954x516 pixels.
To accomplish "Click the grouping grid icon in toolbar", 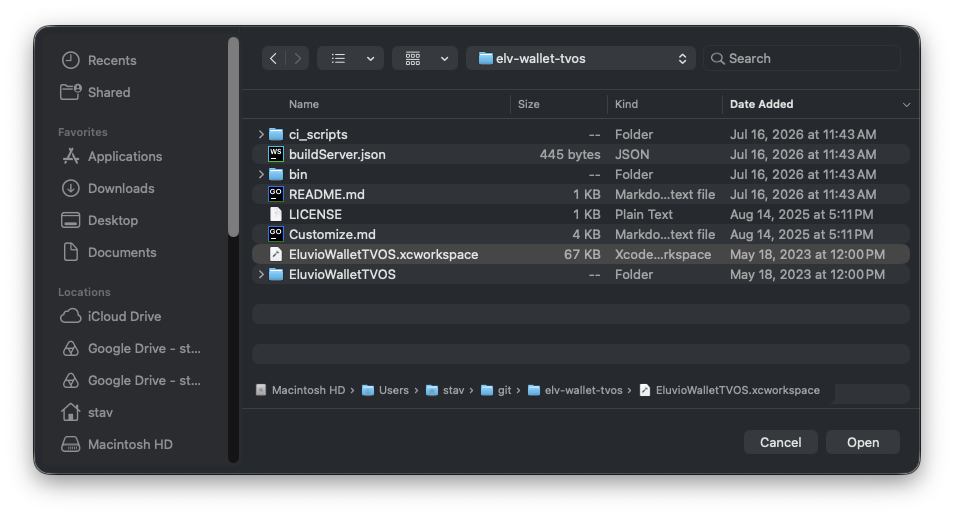I will [x=413, y=58].
